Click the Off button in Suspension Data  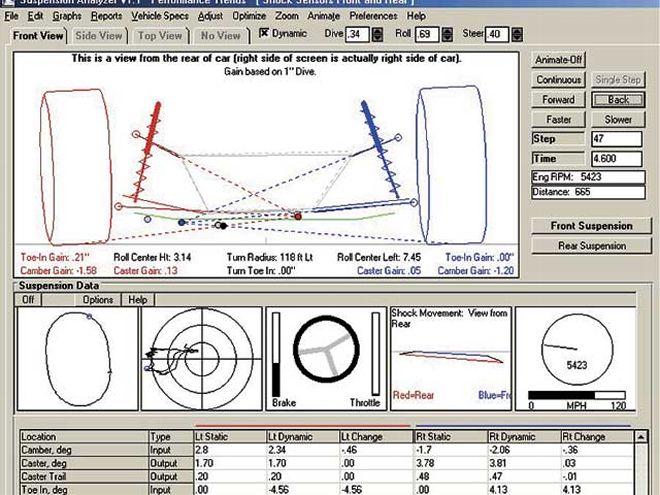coord(28,300)
